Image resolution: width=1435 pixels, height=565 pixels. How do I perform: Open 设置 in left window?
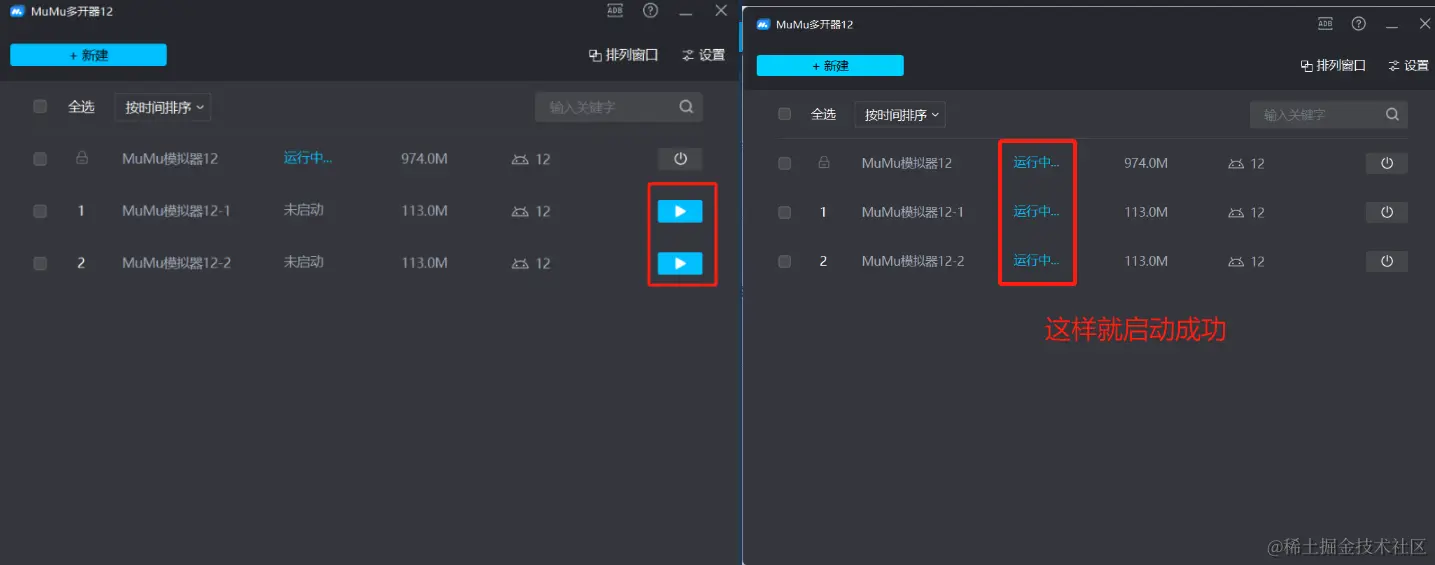(703, 55)
